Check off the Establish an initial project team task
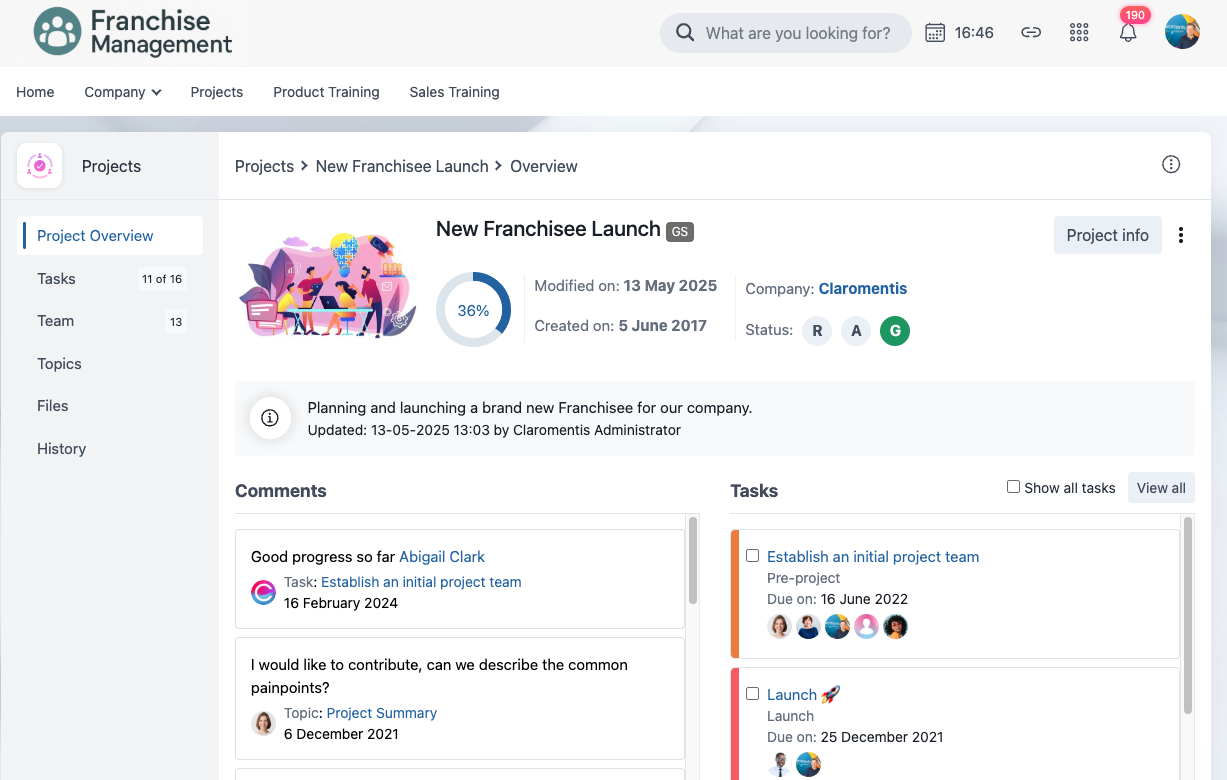This screenshot has height=780, width=1227. 753,556
